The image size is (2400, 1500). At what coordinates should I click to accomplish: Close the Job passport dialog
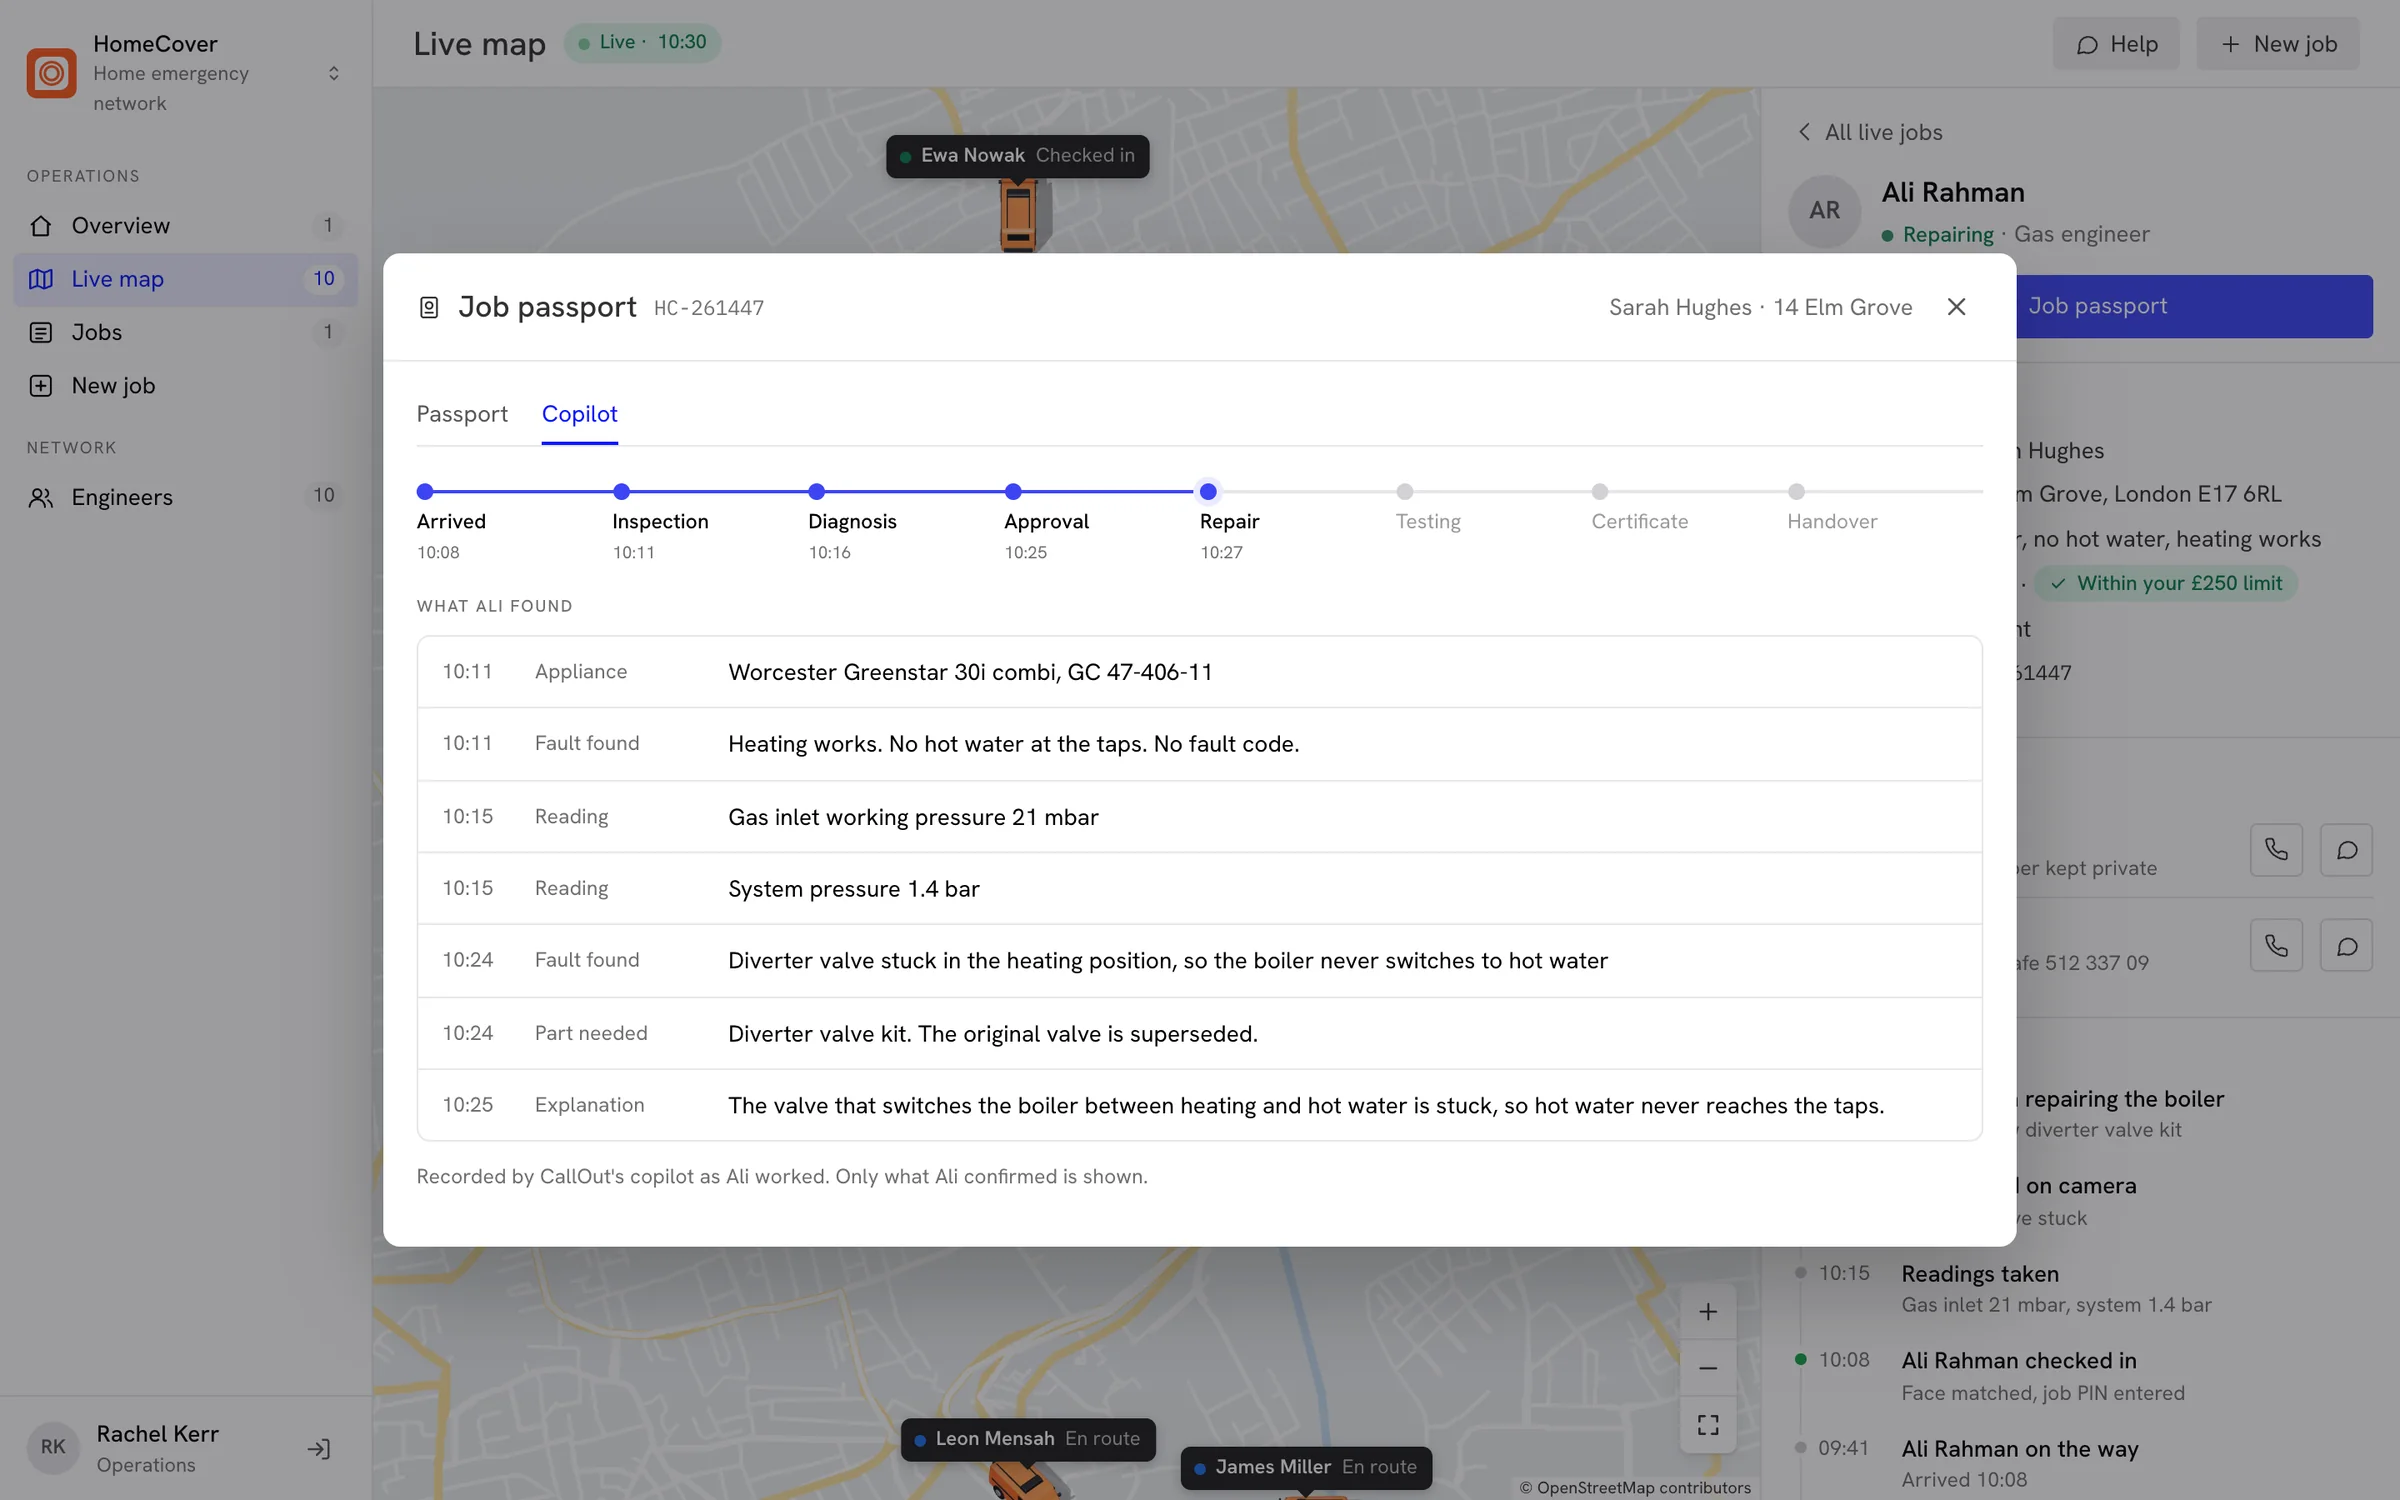coord(1957,307)
